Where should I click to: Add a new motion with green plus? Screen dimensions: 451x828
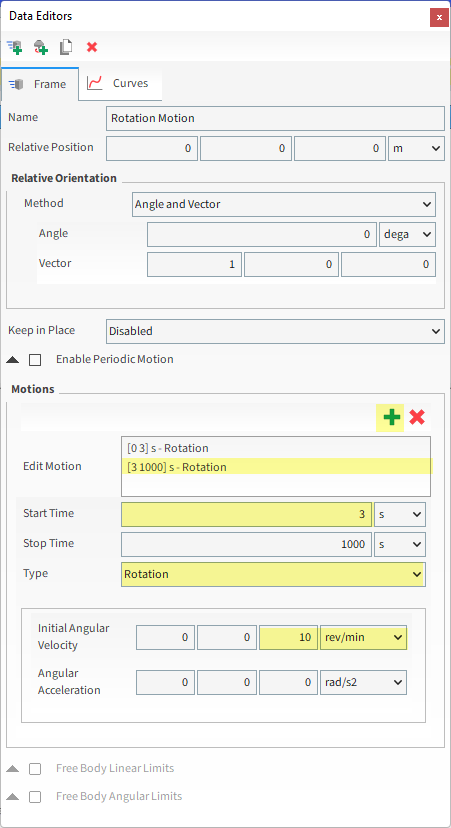[x=391, y=418]
